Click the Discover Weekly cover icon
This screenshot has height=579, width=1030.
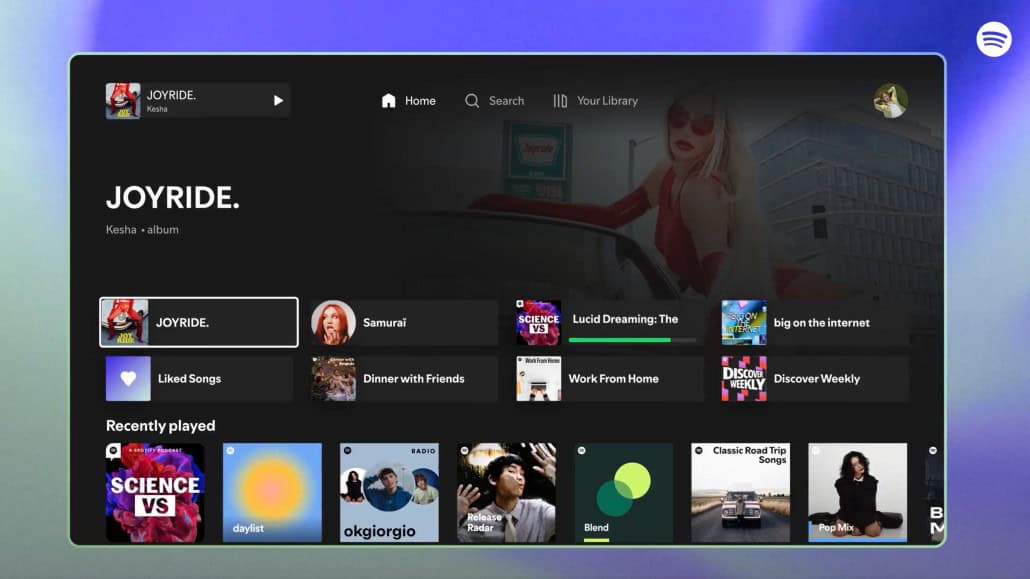pos(744,379)
